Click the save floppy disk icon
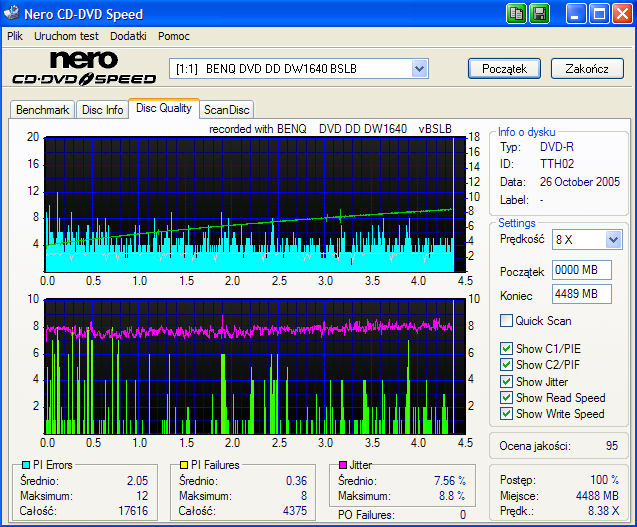Viewport: 637px width, 527px height. (x=540, y=14)
